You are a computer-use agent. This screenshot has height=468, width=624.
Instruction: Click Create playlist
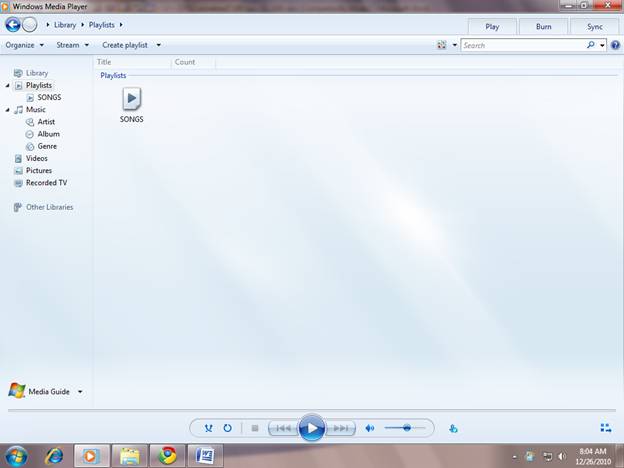(125, 45)
